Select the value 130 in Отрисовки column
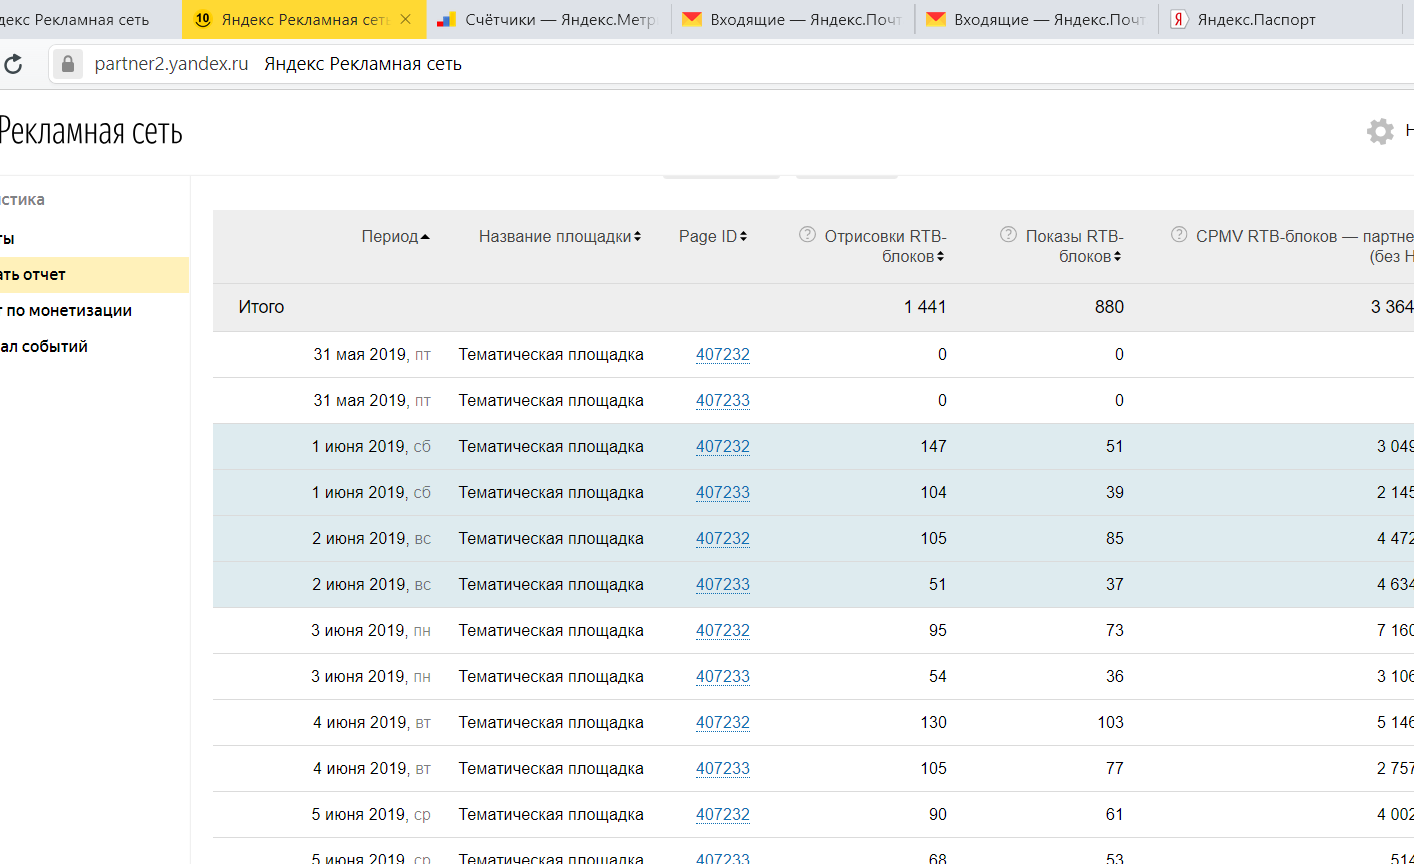 coord(933,723)
